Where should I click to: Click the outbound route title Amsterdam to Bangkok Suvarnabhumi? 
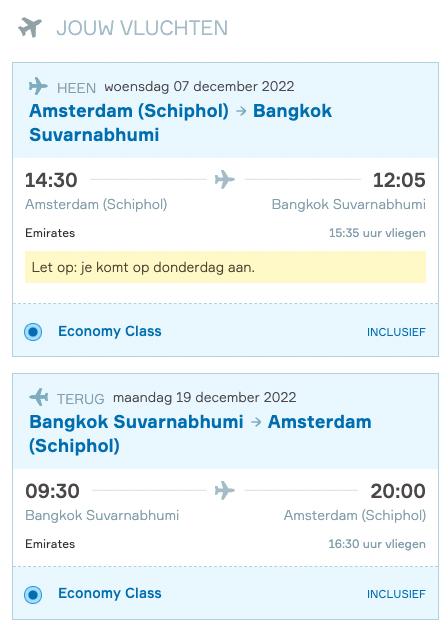coord(181,123)
